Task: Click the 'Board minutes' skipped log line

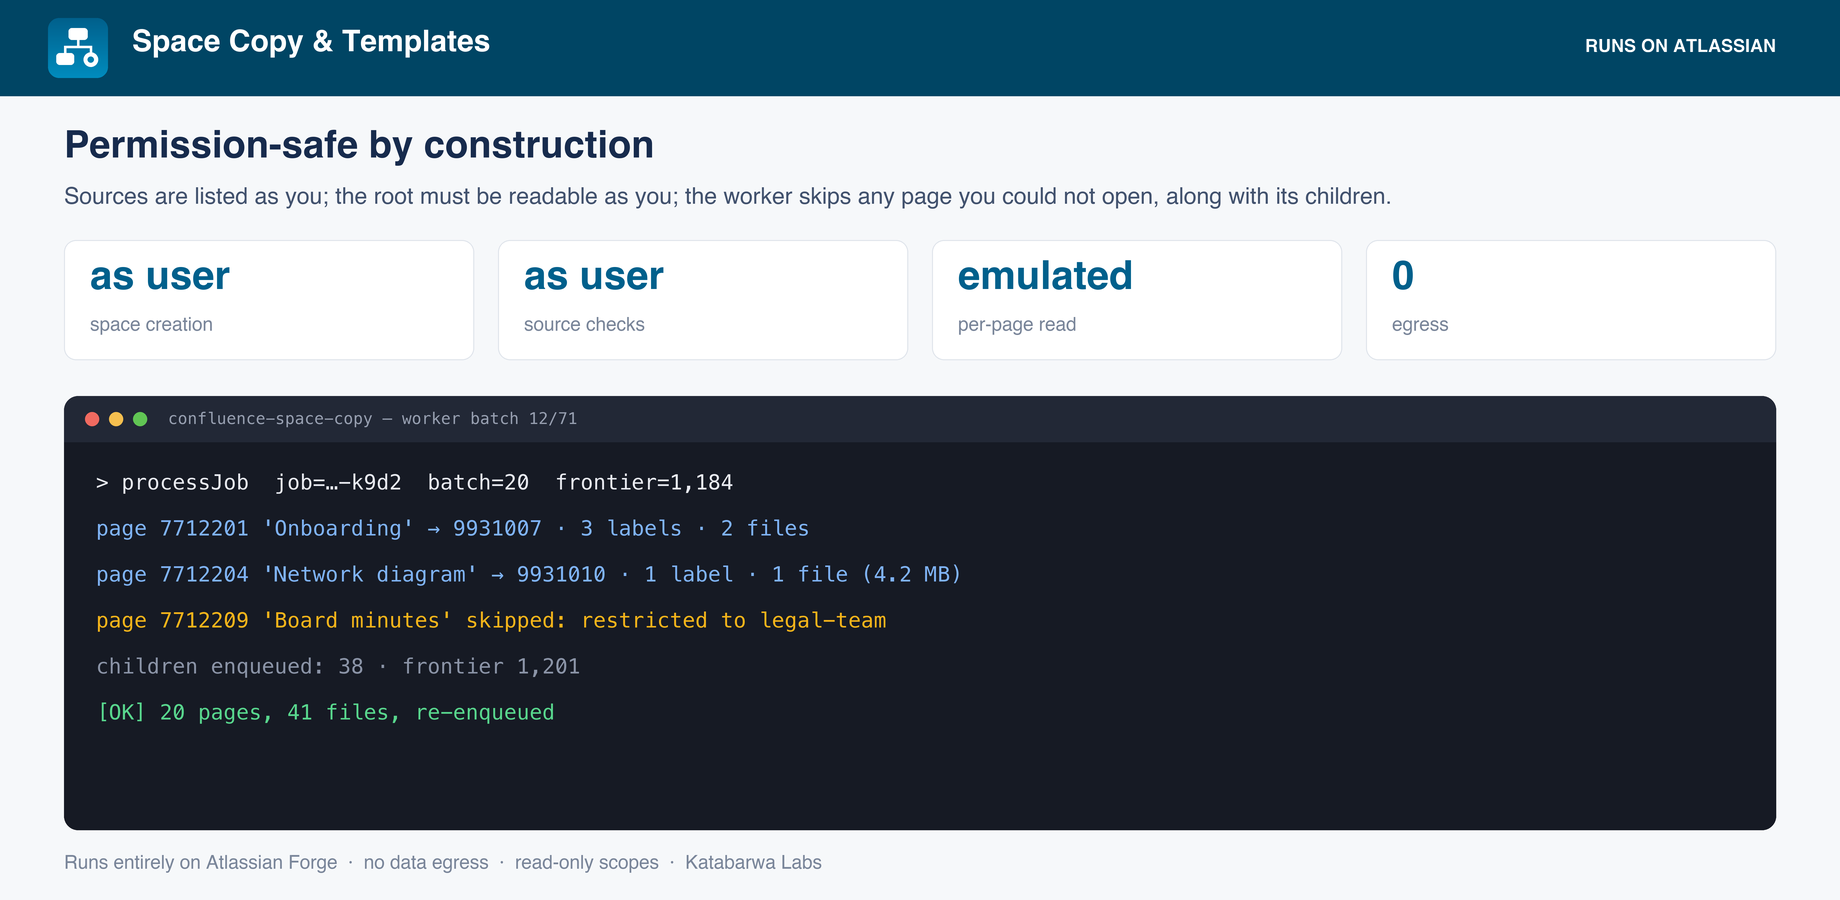Action: click(491, 620)
